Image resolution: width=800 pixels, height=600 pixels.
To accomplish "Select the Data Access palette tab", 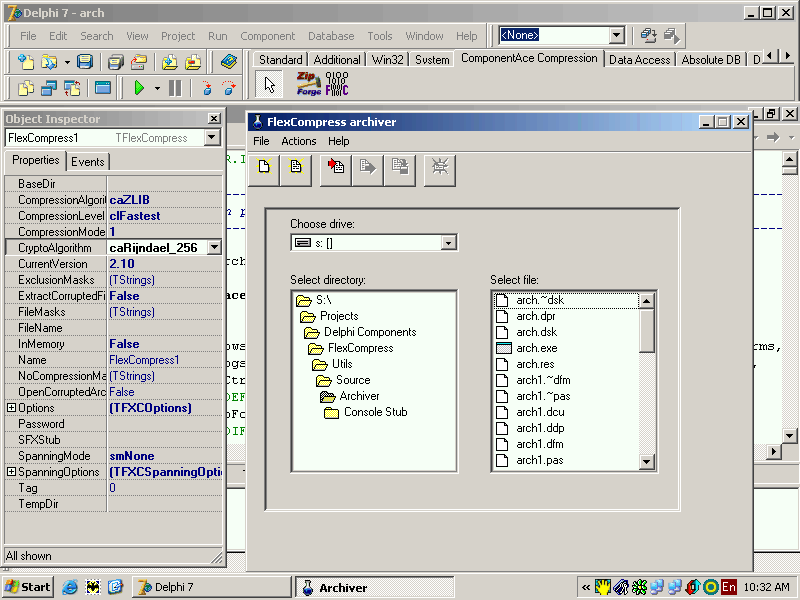I will [639, 60].
